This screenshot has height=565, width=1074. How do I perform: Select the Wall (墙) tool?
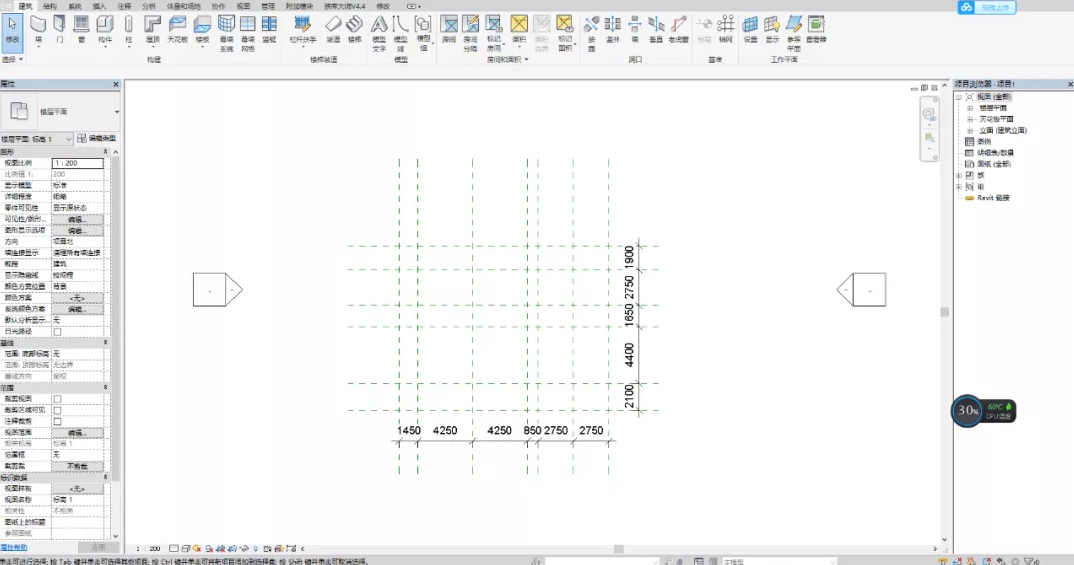coord(38,31)
